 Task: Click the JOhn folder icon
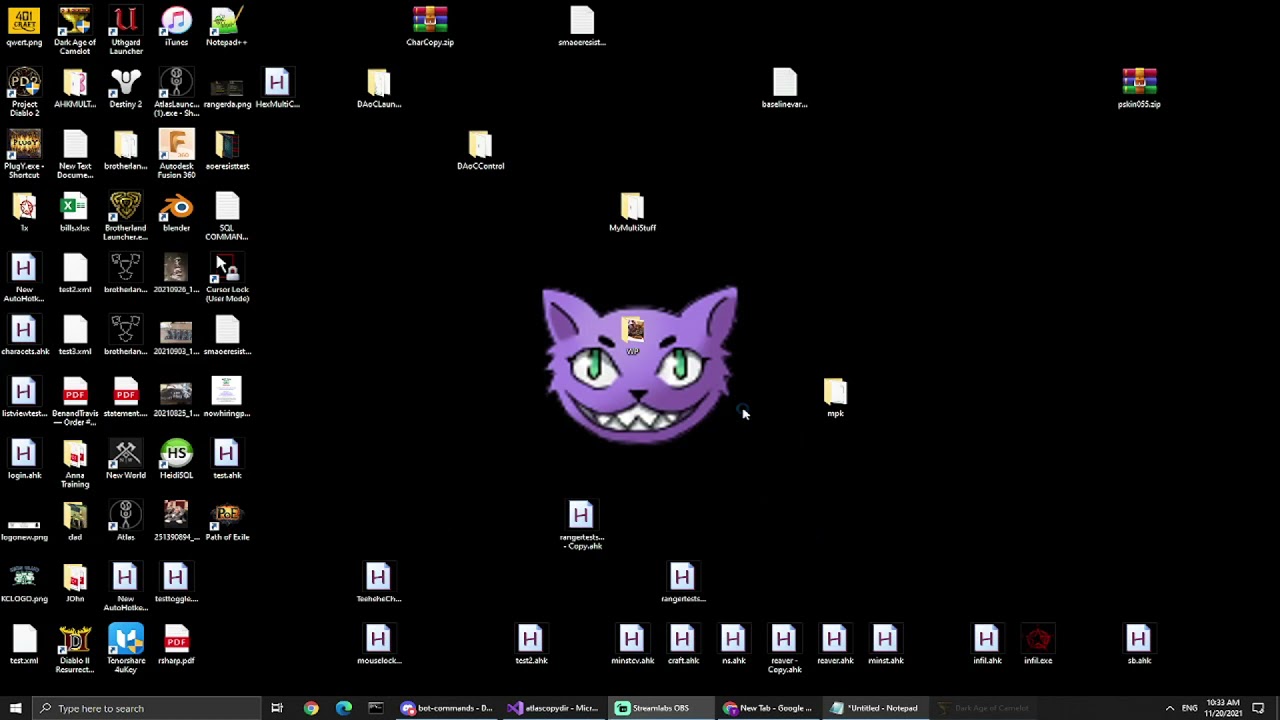pos(75,584)
